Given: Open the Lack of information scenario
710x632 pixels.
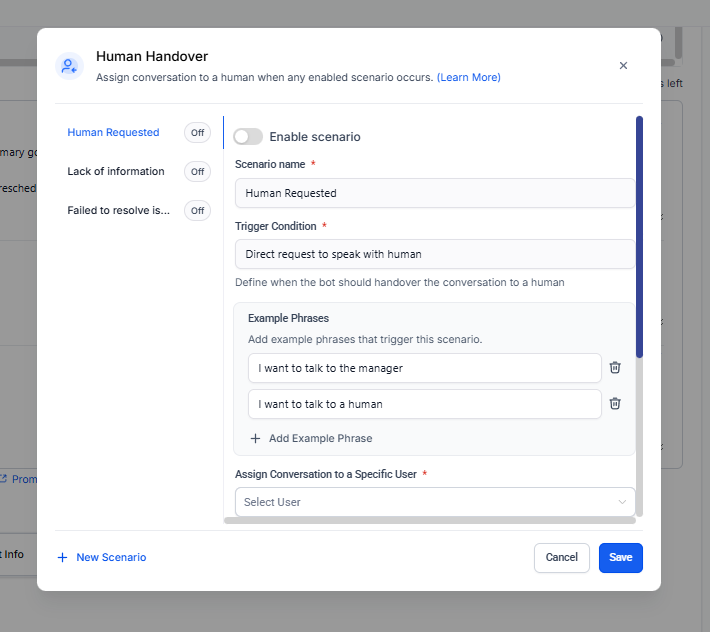Looking at the screenshot, I should coord(116,172).
